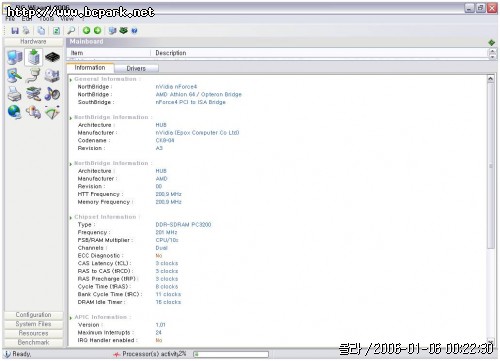Viewport: 500px width, 361px height.
Task: Click the FSB/RAM Multiplier label
Action: coord(105,240)
